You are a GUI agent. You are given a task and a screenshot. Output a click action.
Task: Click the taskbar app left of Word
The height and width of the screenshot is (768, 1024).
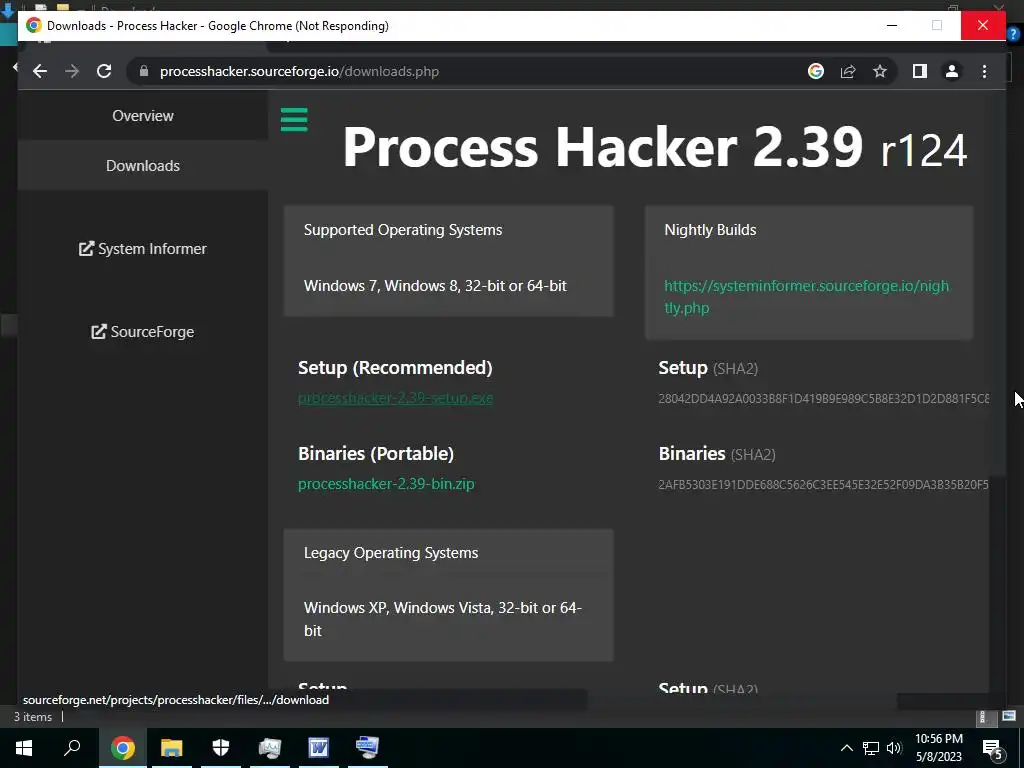coord(270,748)
